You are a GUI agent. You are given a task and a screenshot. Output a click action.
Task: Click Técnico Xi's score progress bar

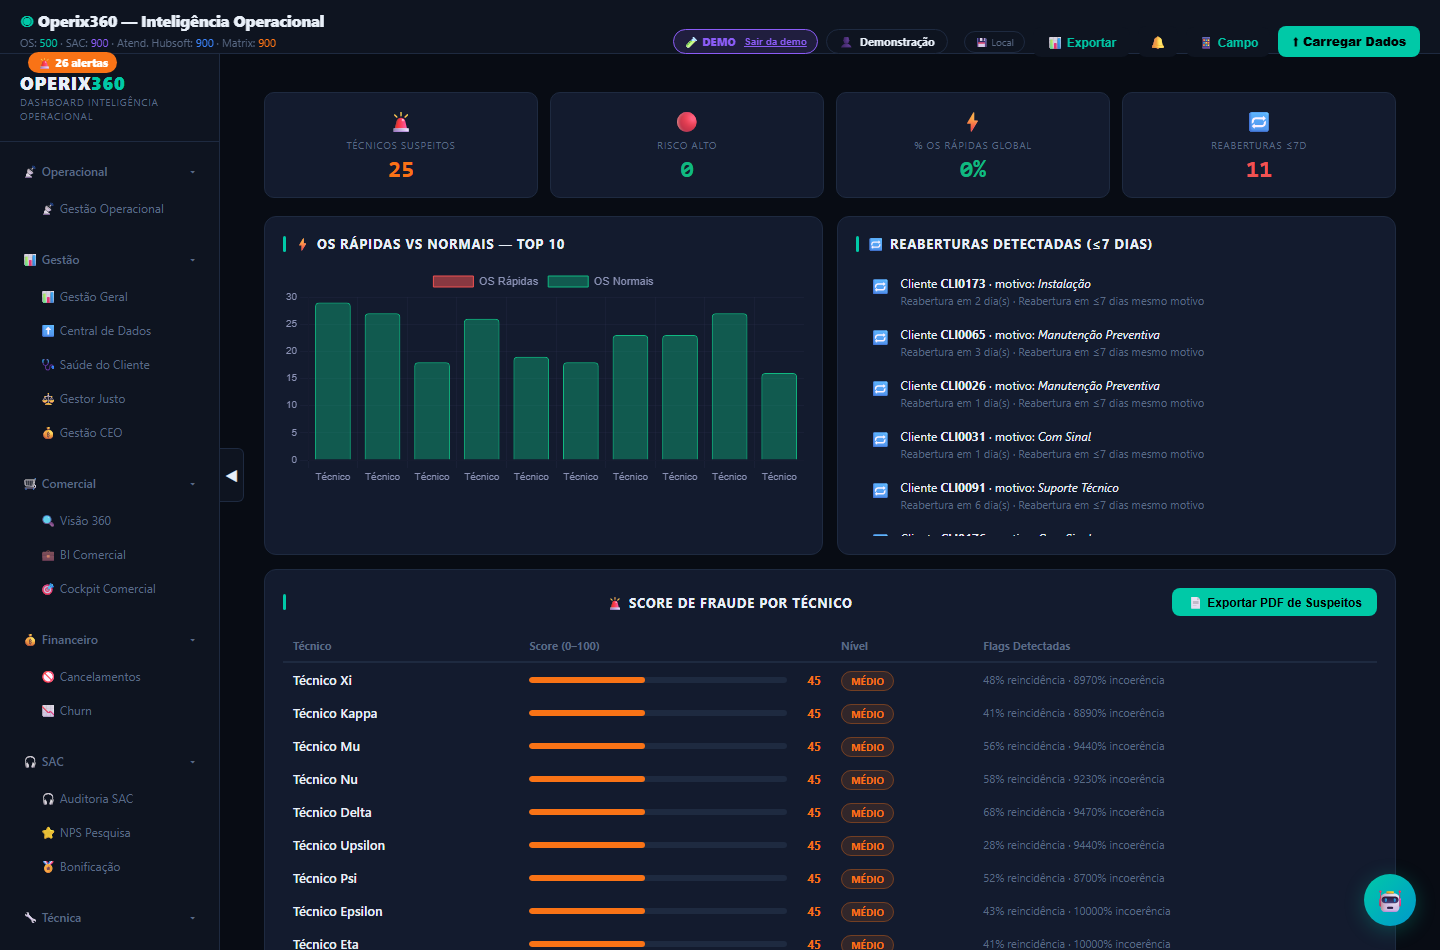[x=658, y=680]
